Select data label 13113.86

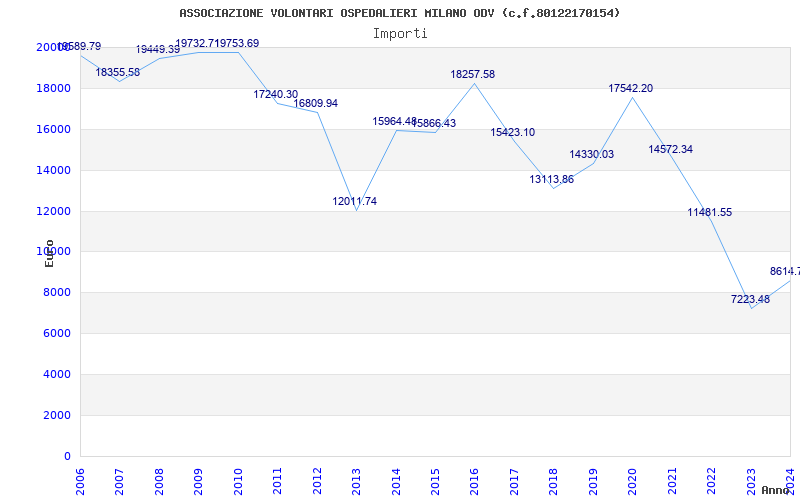click(552, 180)
